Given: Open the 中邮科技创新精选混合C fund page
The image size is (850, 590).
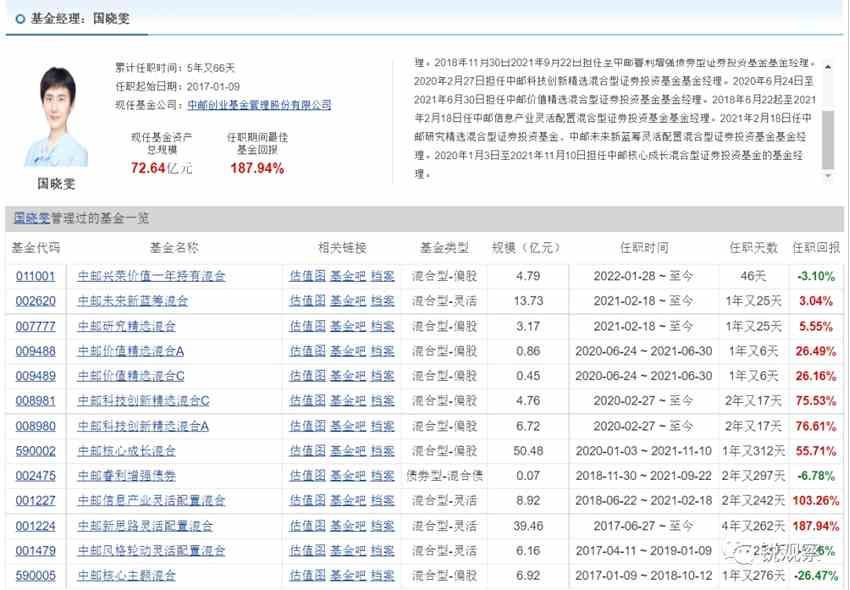Looking at the screenshot, I should click(x=143, y=401).
